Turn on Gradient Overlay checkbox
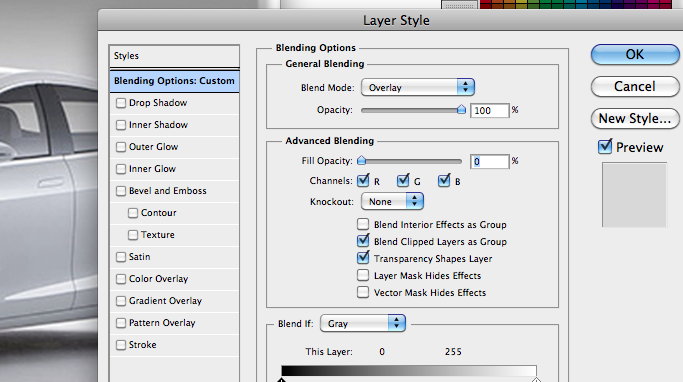Screen dimensions: 683x382 pyautogui.click(x=121, y=301)
